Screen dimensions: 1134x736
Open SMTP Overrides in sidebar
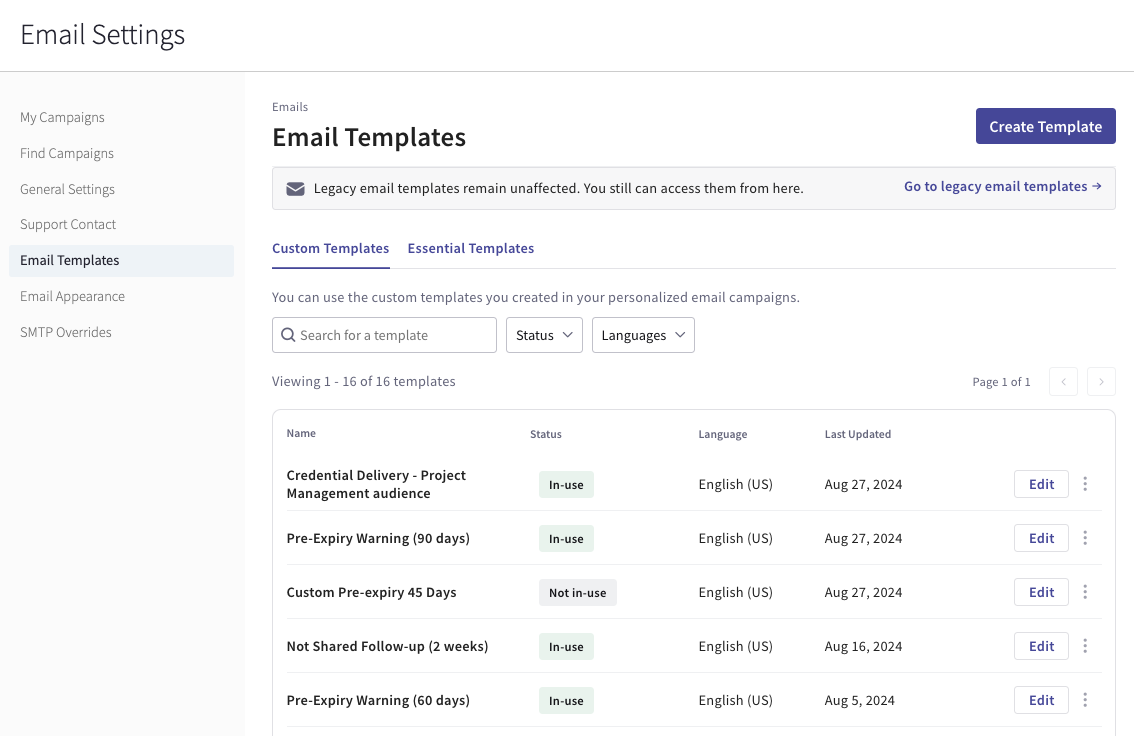pyautogui.click(x=66, y=333)
